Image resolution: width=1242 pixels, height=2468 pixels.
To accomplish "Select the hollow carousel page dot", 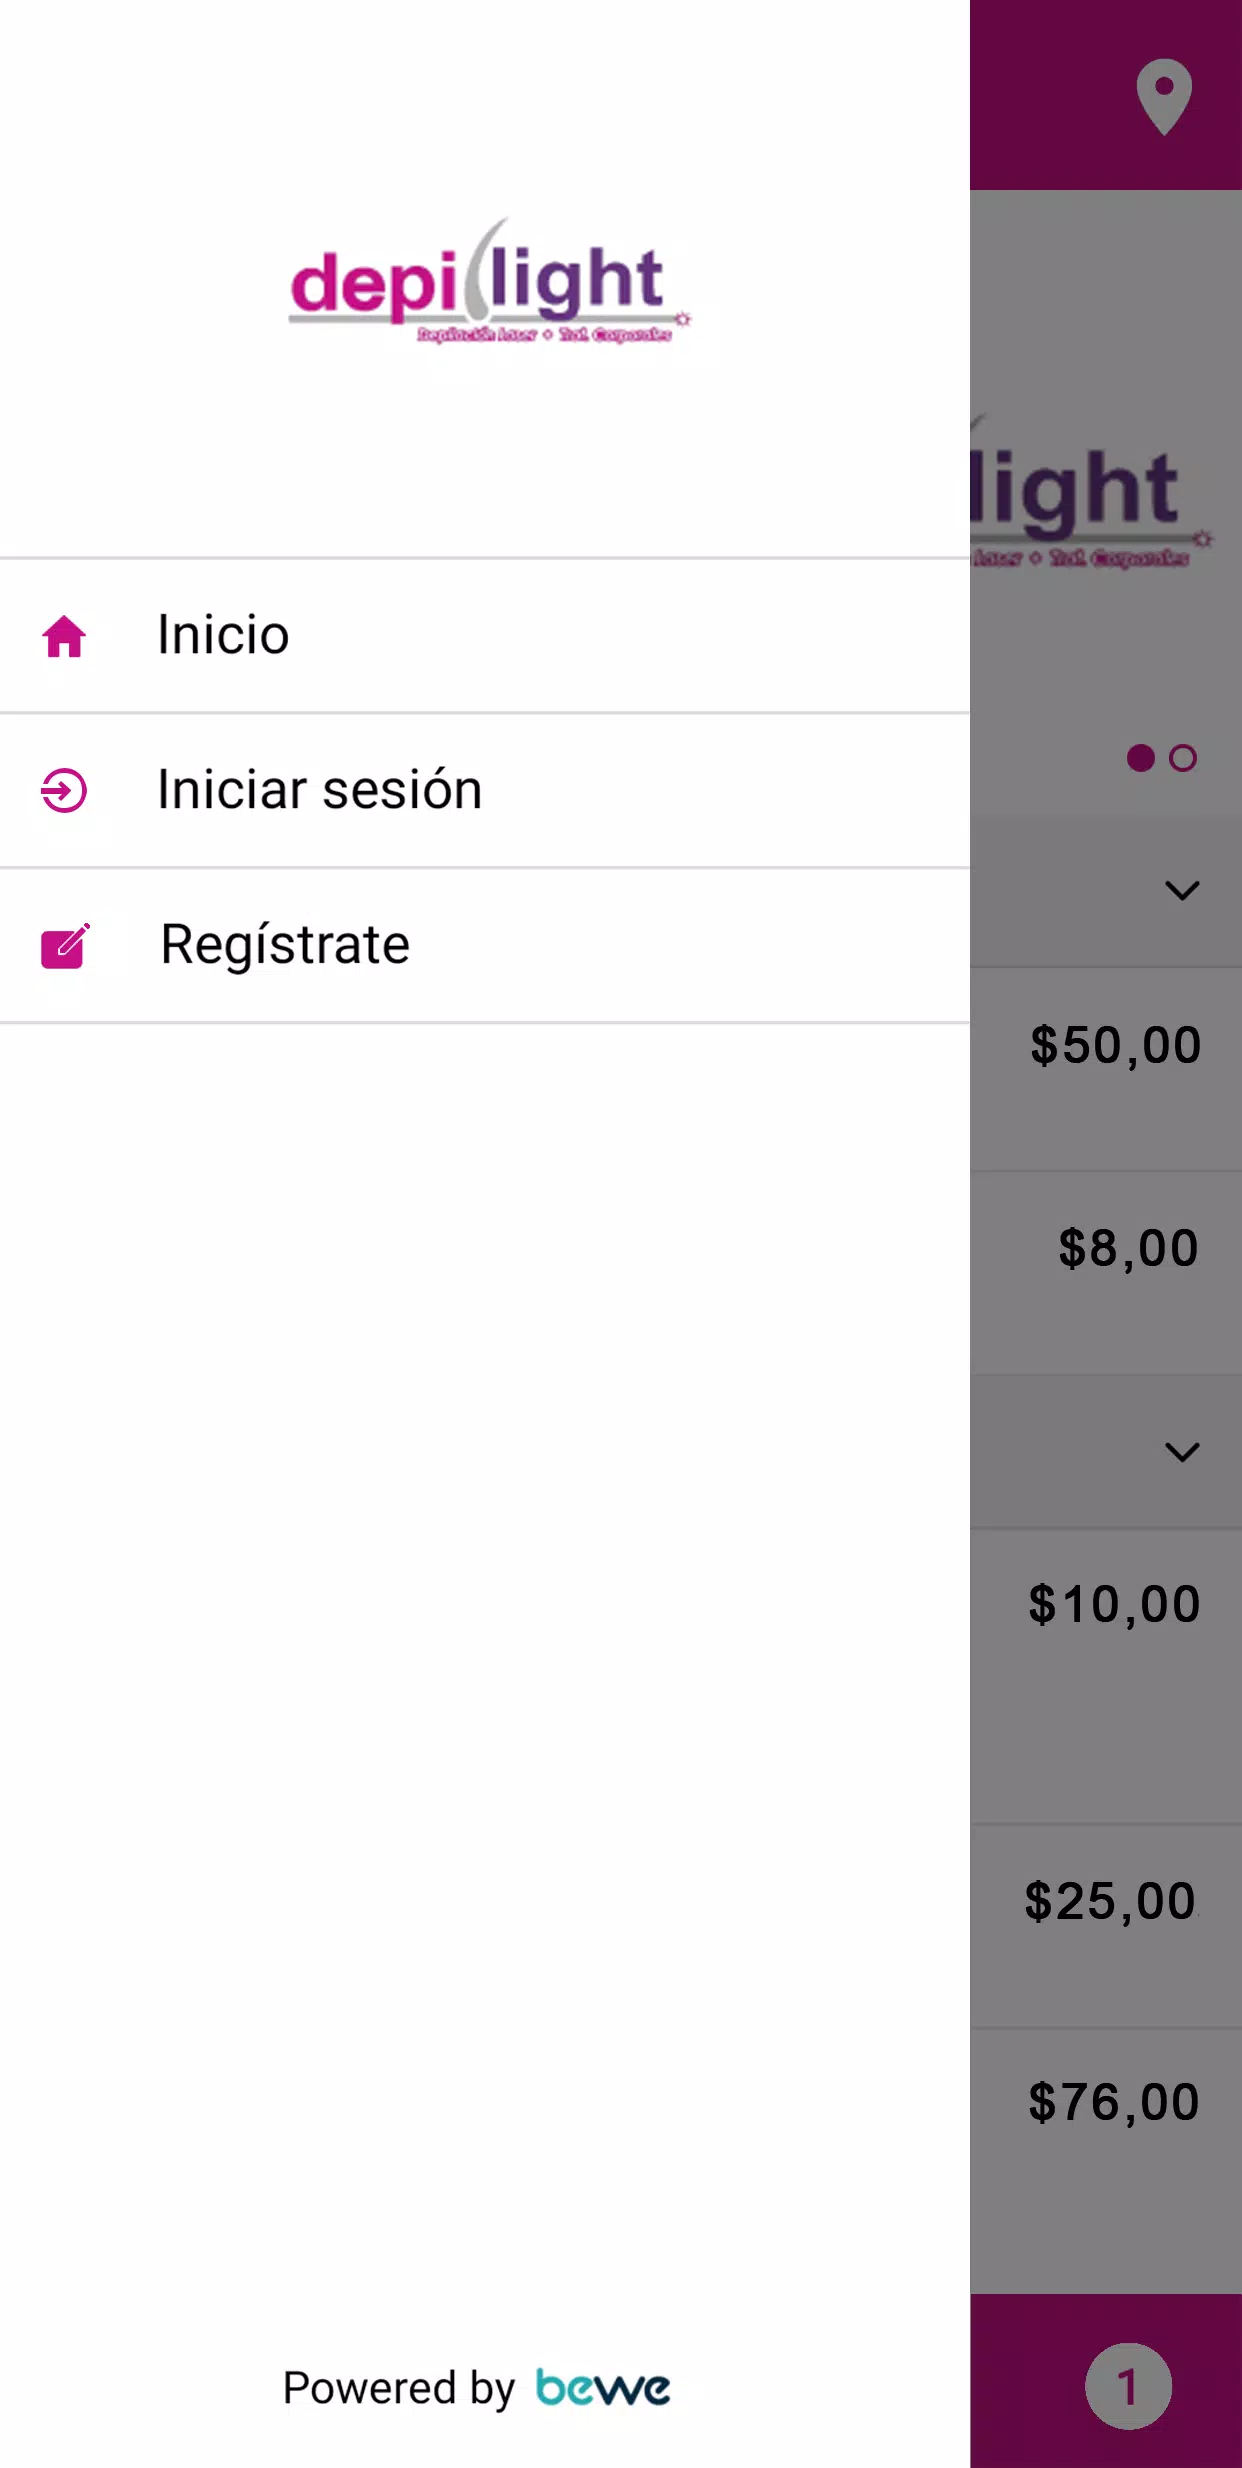I will click(x=1183, y=758).
